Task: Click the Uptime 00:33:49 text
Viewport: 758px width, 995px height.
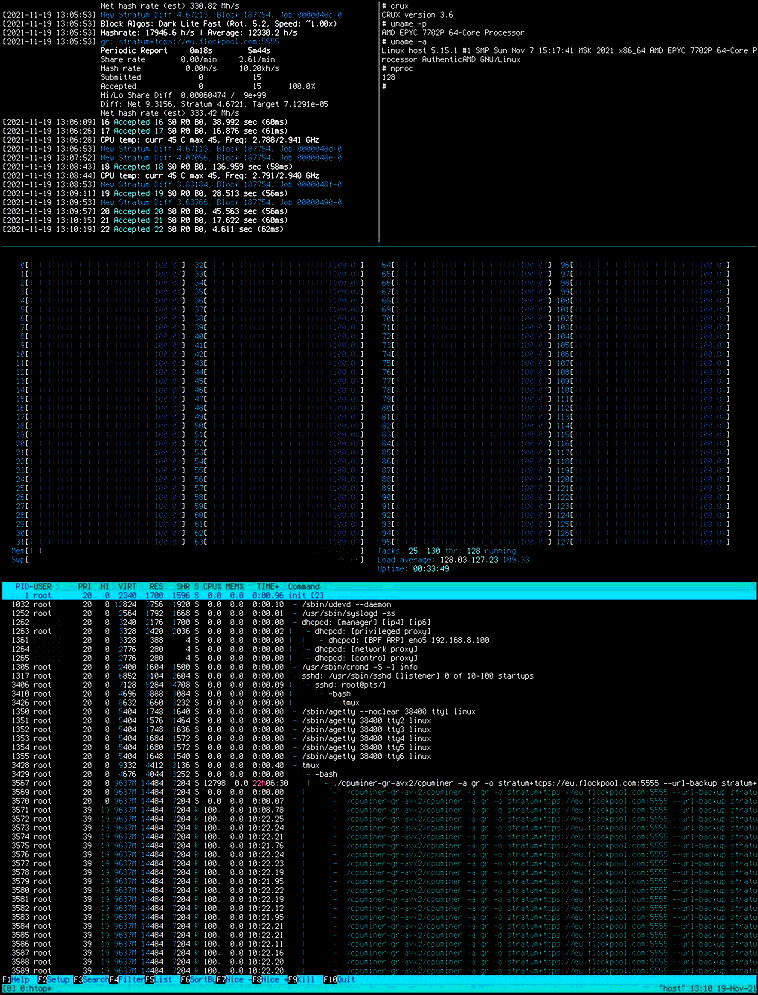Action: click(414, 569)
